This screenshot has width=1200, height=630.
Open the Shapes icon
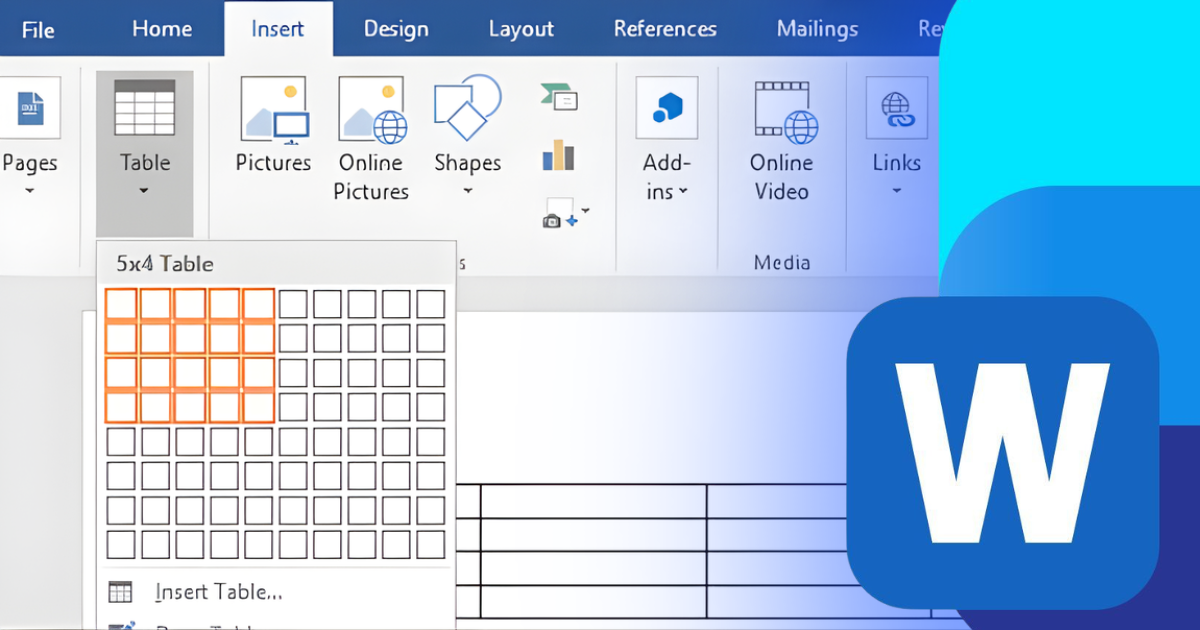click(467, 107)
